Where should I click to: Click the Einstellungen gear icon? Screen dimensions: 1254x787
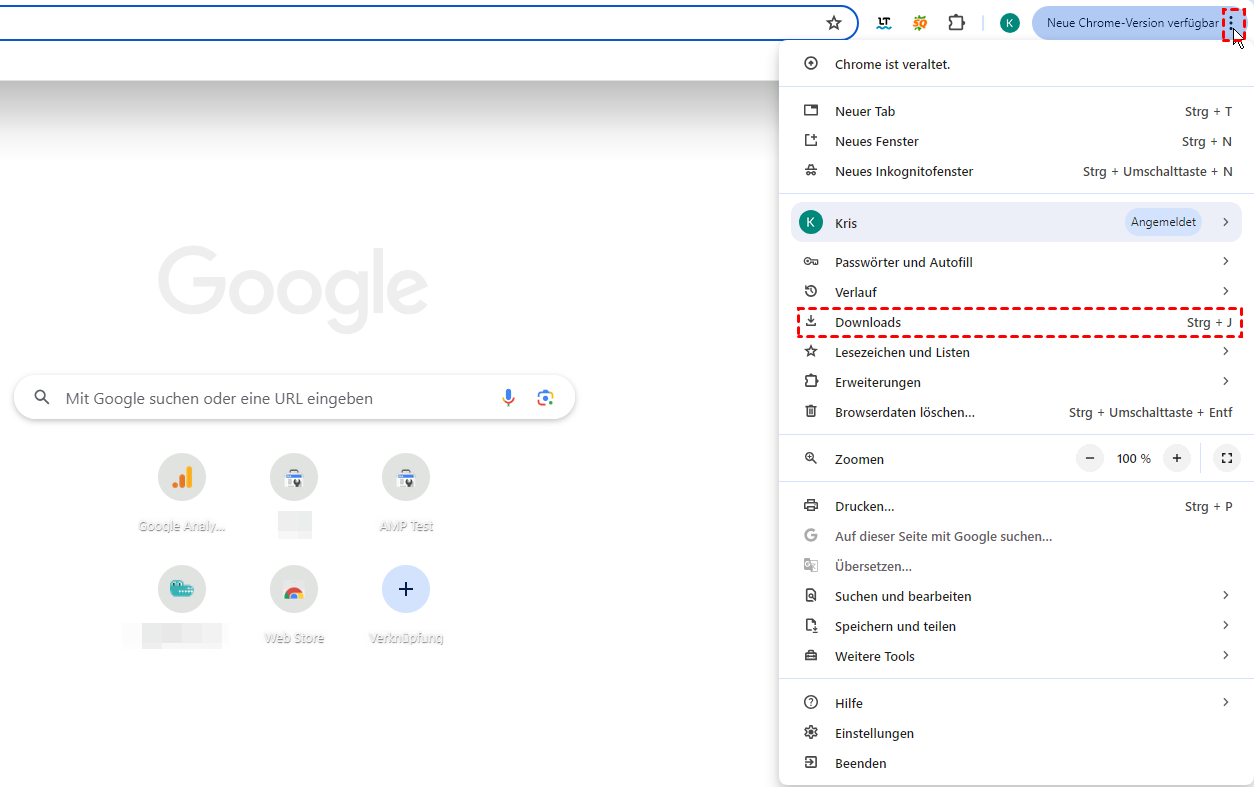(x=811, y=733)
